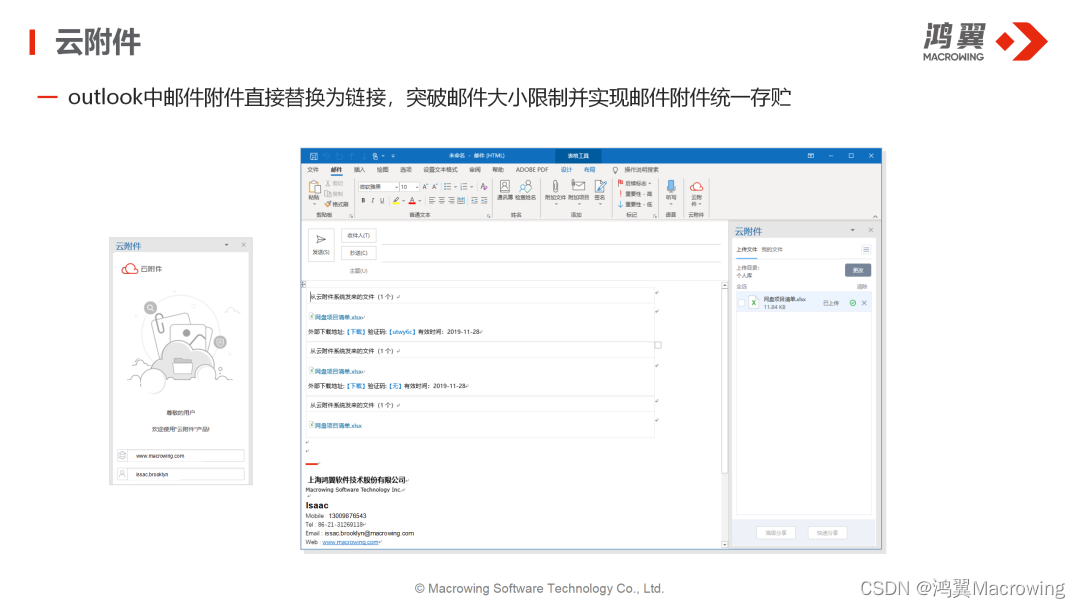Center align text in the ribbon
Viewport: 1080px width, 608px height.
click(x=442, y=200)
